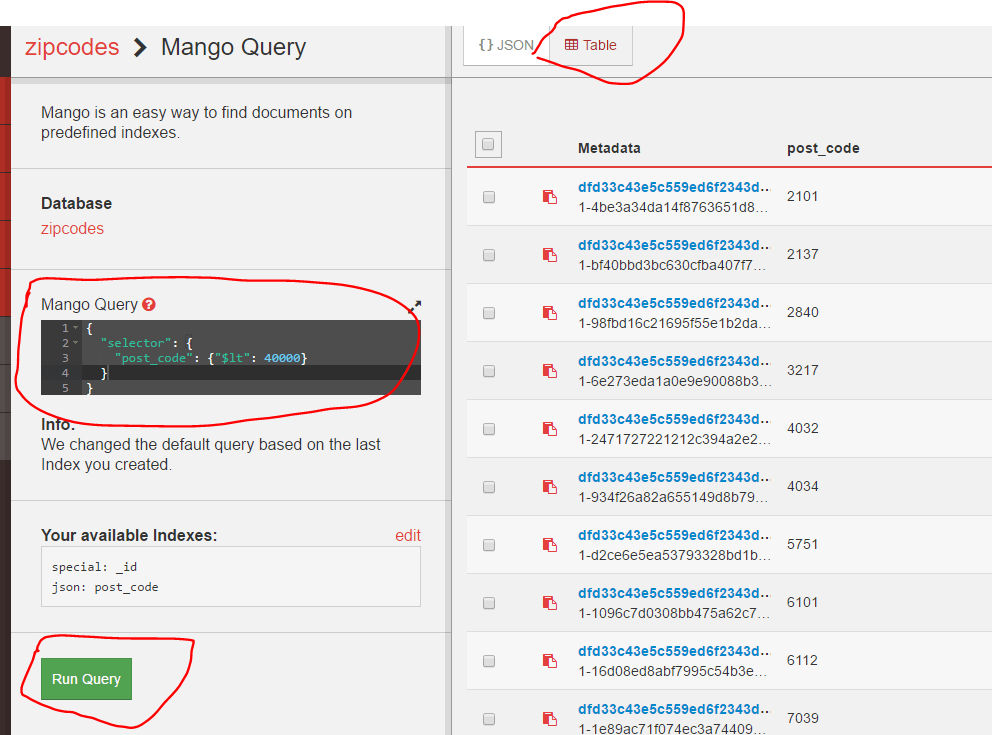The image size is (992, 735).
Task: Click the document icon beside post_code 2101
Action: [548, 197]
